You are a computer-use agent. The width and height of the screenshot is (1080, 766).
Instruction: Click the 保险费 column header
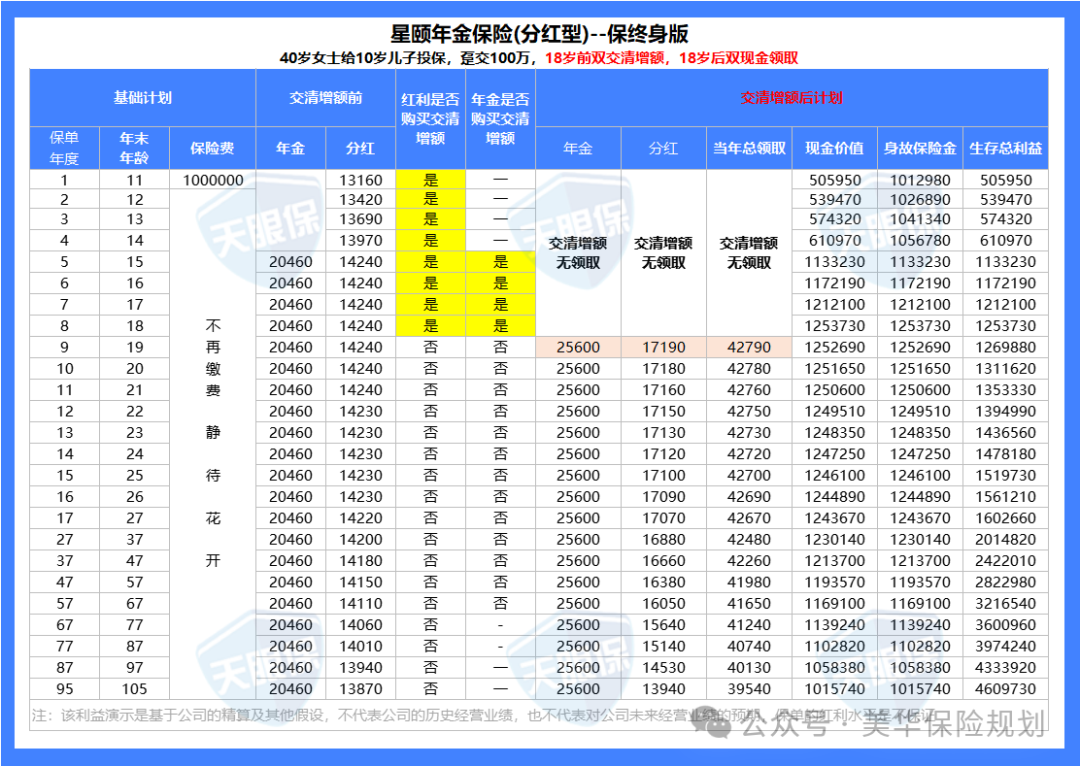click(213, 148)
